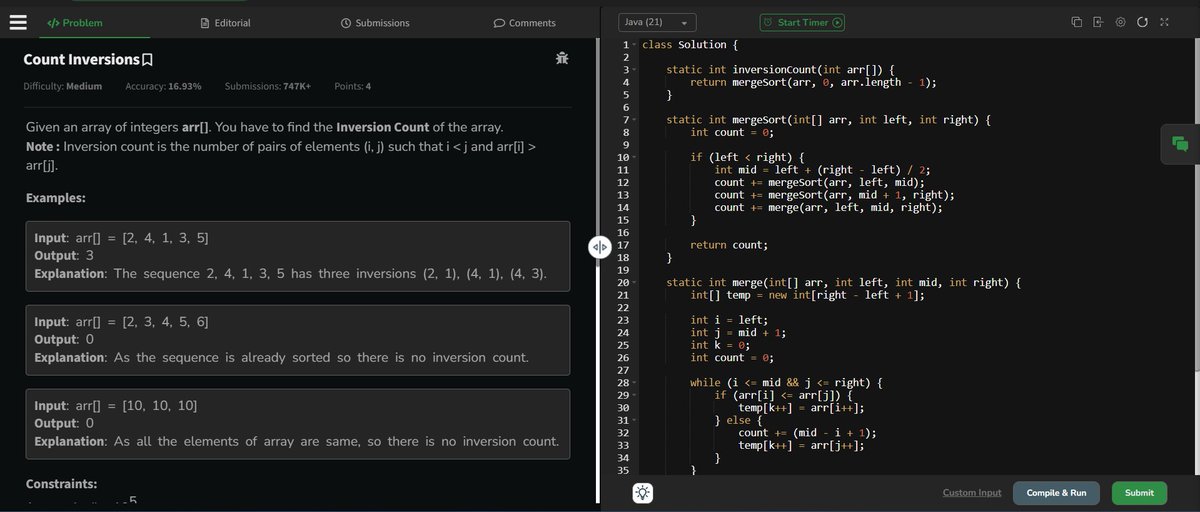Click 'Input: arr[] = [10, 10, 10]' text
This screenshot has height=512, width=1200.
pos(115,406)
